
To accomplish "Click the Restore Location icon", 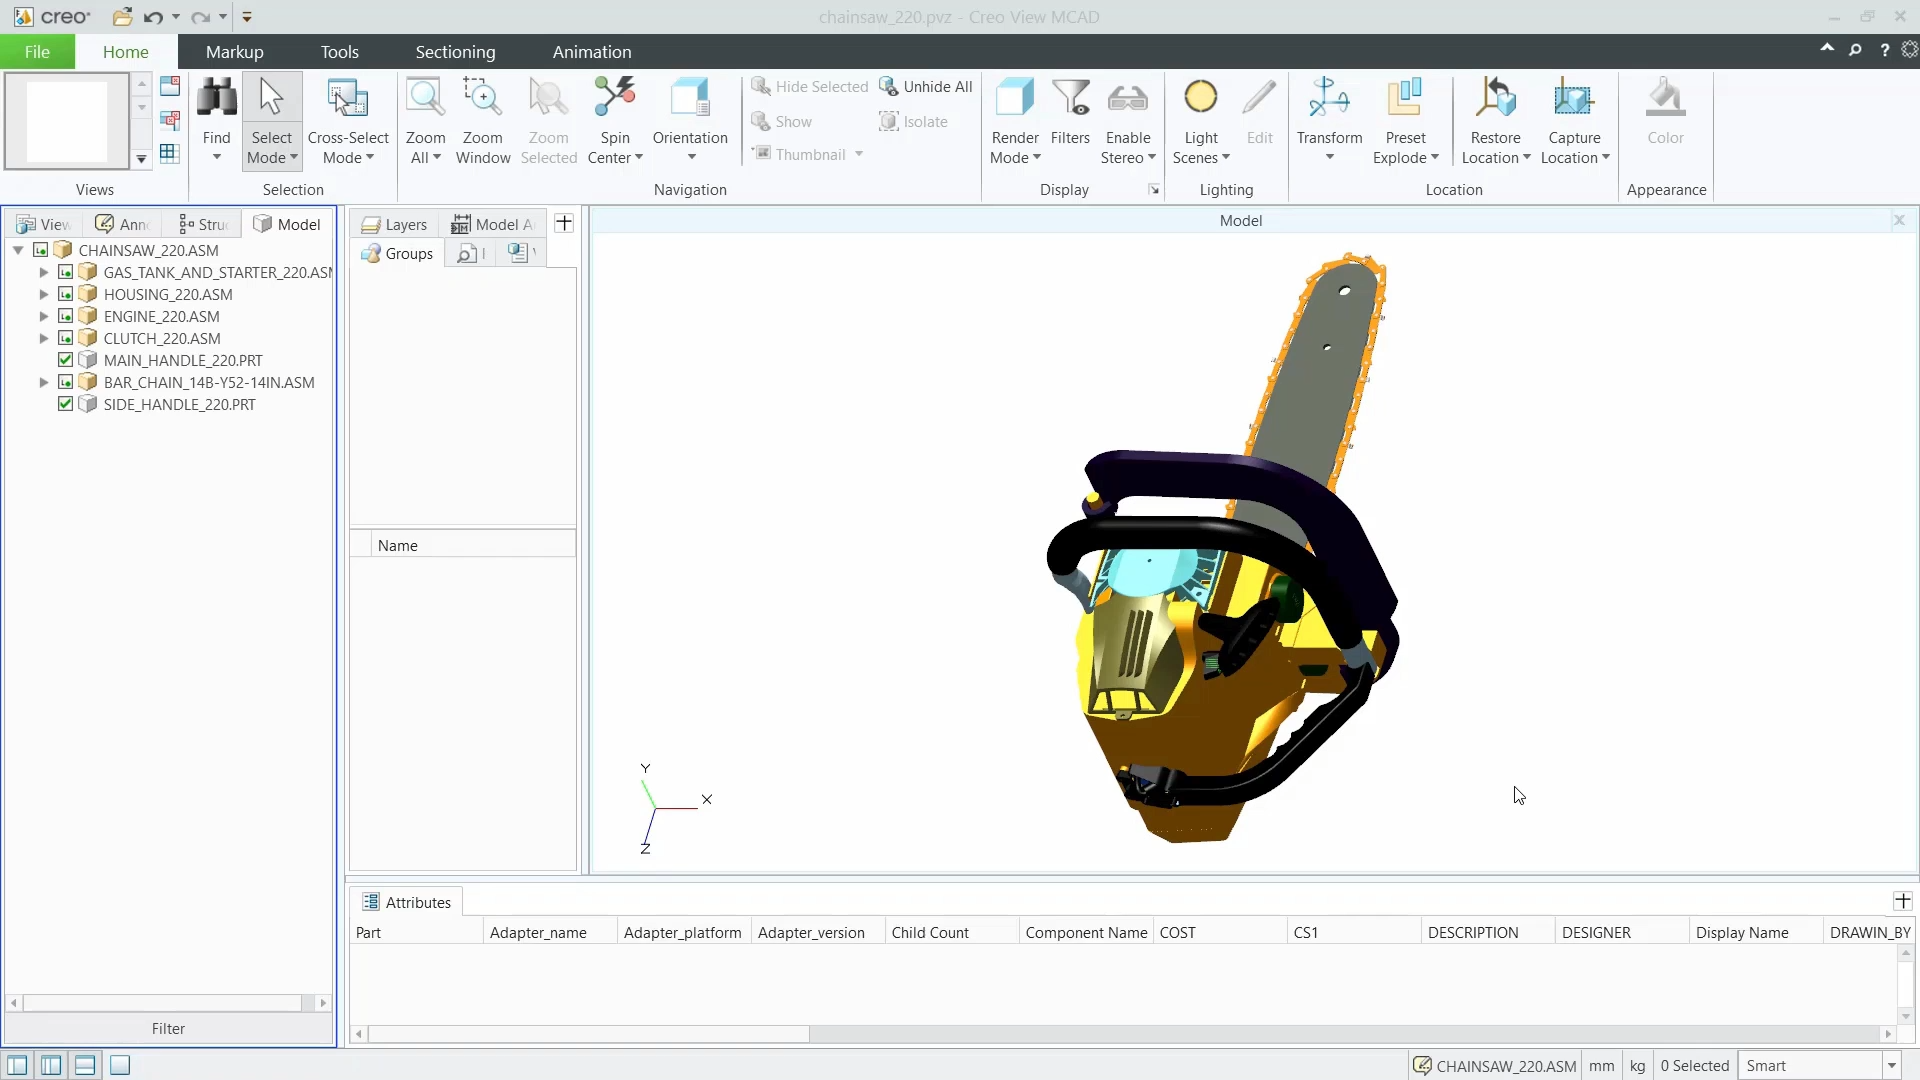I will [x=1495, y=98].
